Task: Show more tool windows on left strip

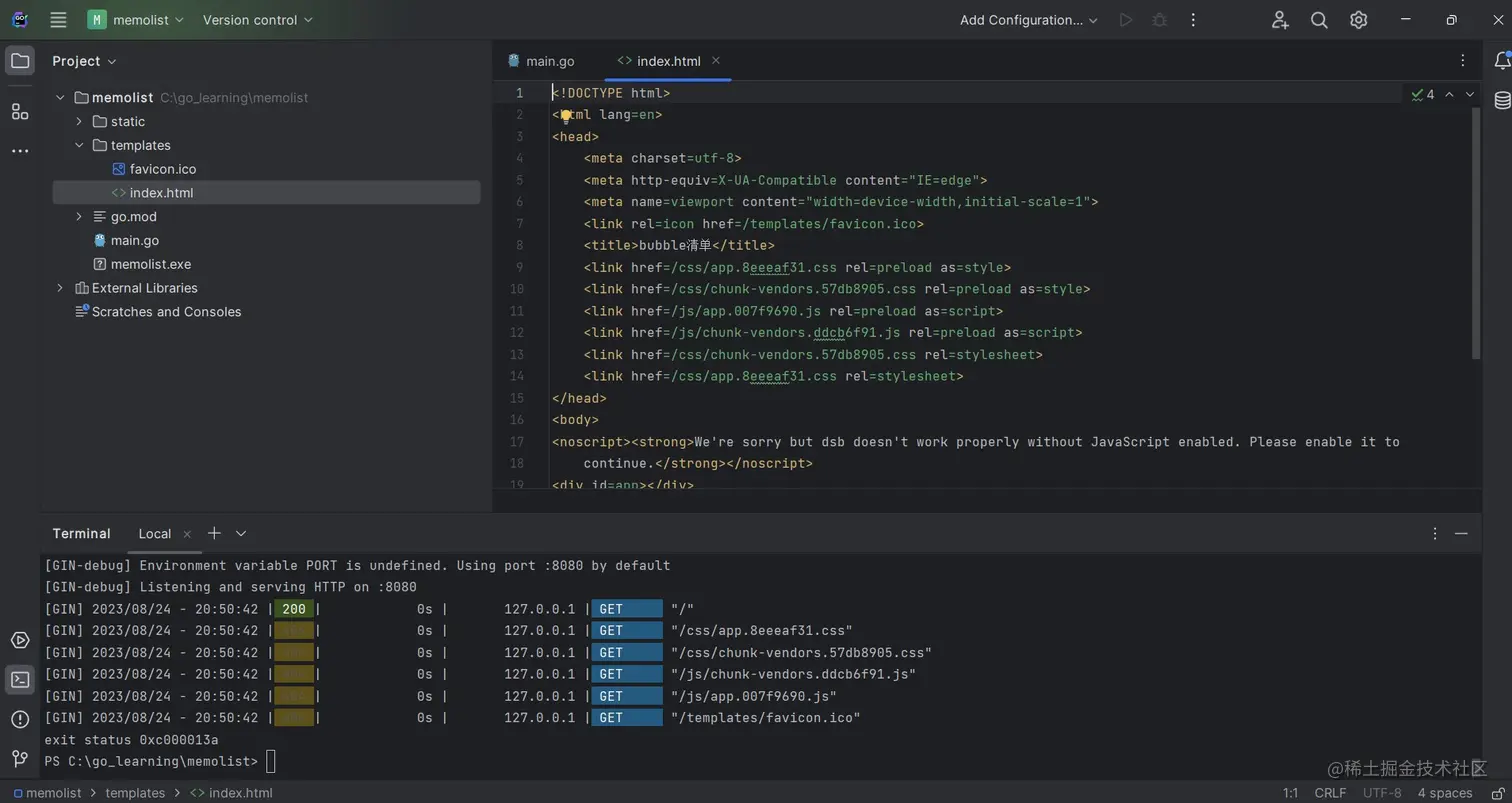Action: 20,151
